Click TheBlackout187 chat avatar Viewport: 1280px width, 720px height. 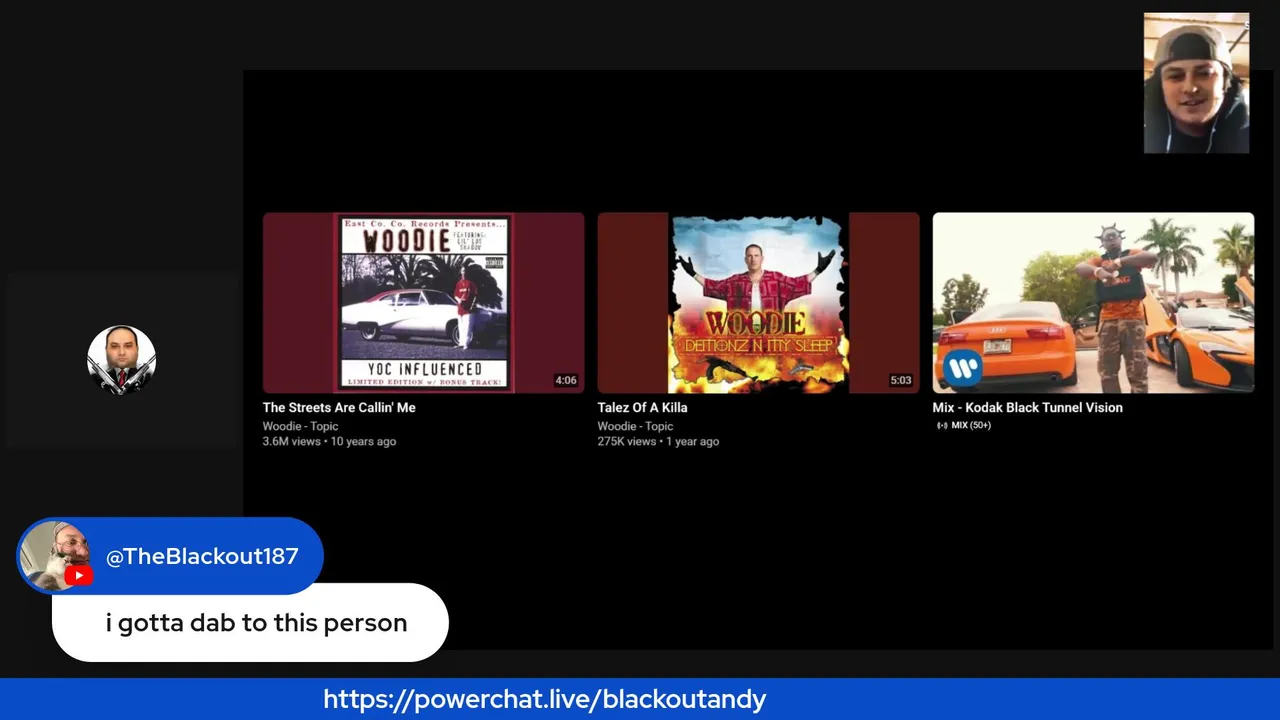click(54, 556)
